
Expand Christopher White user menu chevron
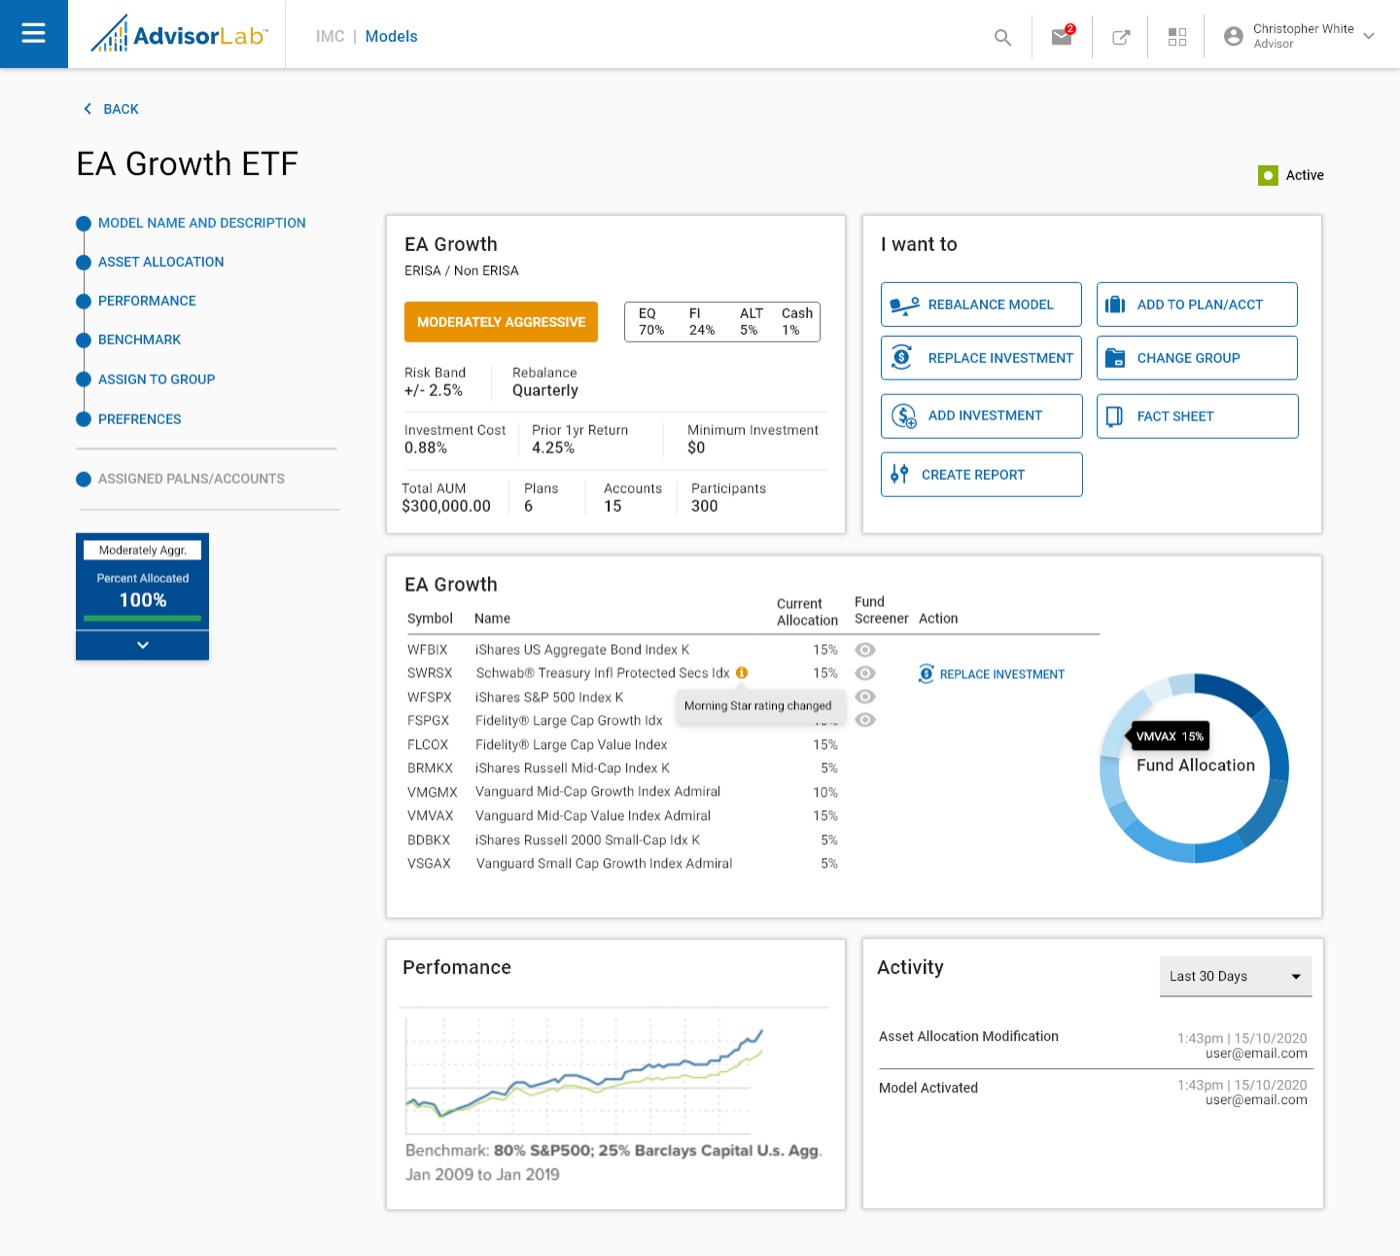pyautogui.click(x=1369, y=36)
